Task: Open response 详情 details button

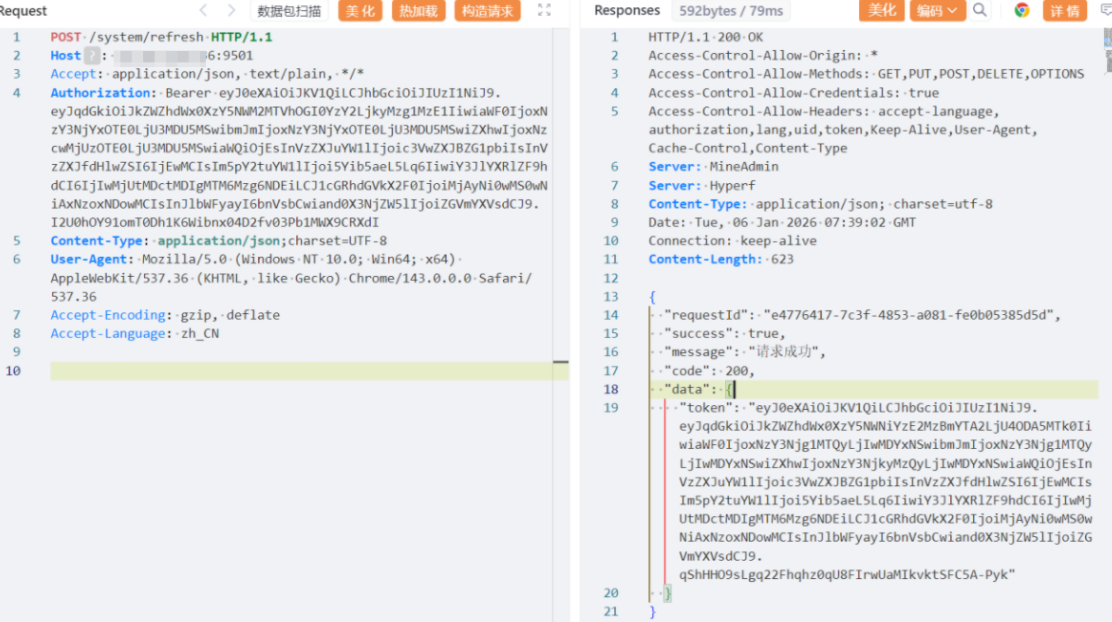Action: [1065, 11]
